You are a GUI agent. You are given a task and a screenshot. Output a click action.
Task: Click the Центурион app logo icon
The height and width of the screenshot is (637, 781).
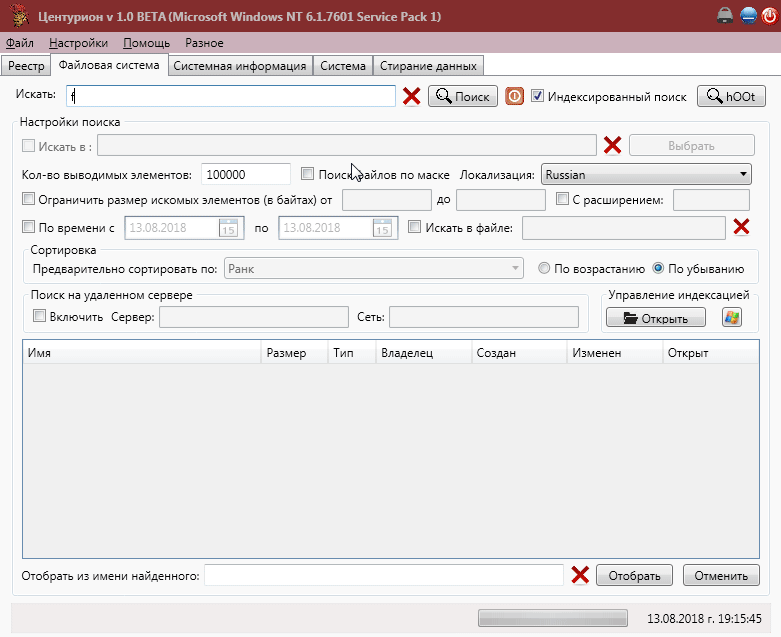(18, 16)
